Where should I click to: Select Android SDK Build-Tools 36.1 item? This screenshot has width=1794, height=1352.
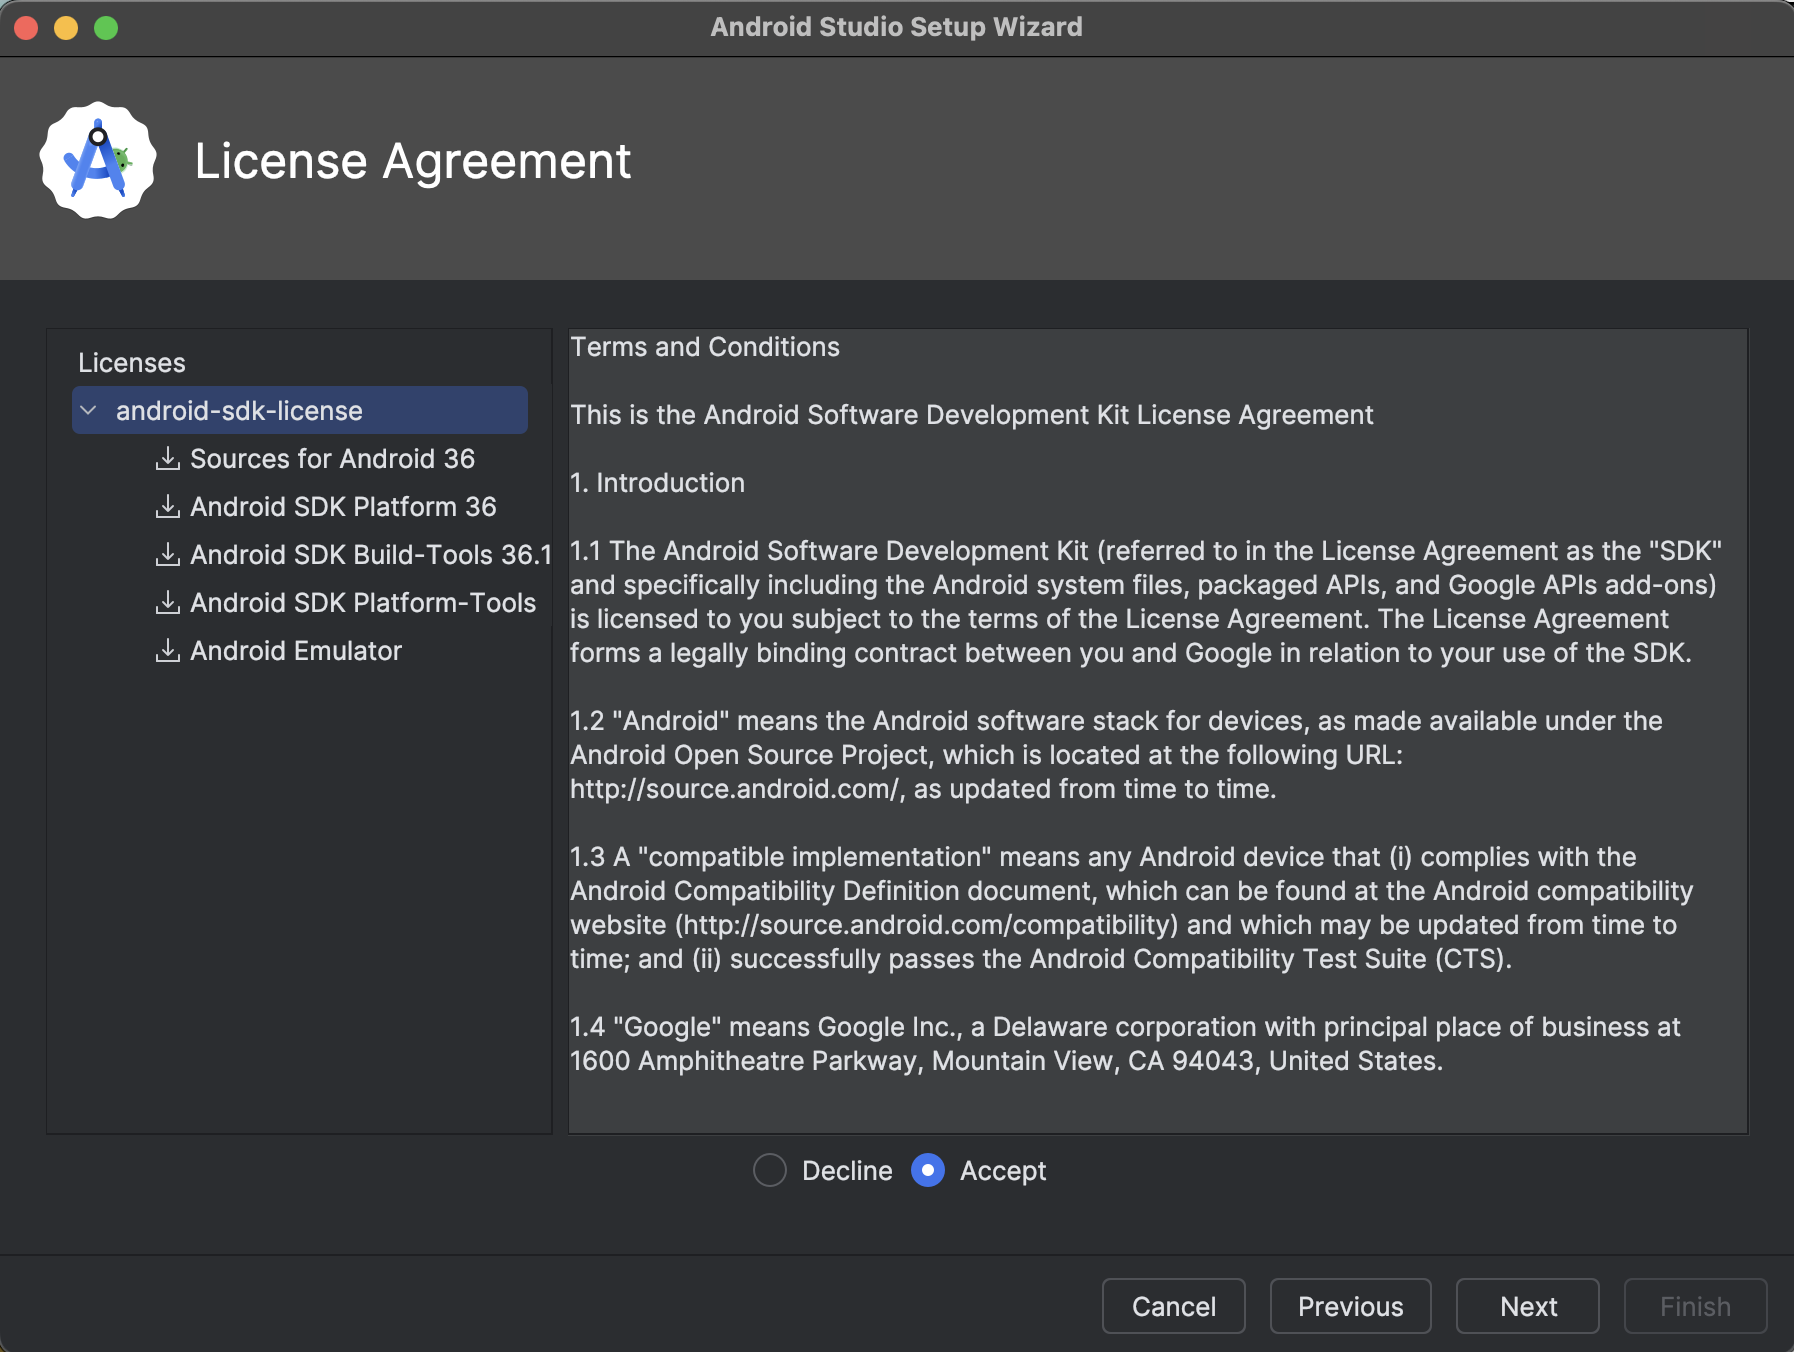click(370, 555)
